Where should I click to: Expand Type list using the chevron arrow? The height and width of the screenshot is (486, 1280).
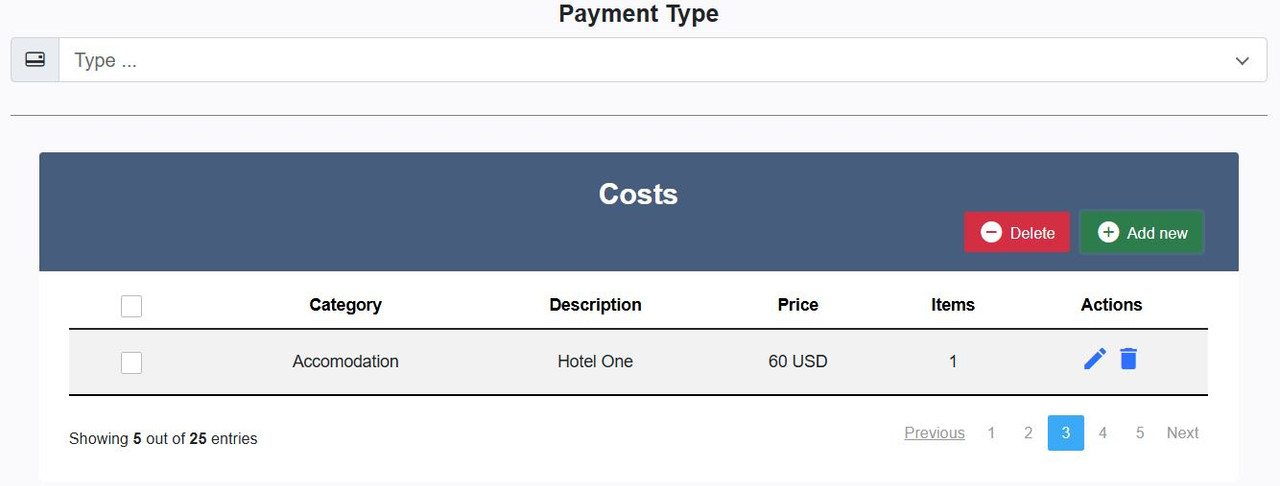click(1242, 61)
